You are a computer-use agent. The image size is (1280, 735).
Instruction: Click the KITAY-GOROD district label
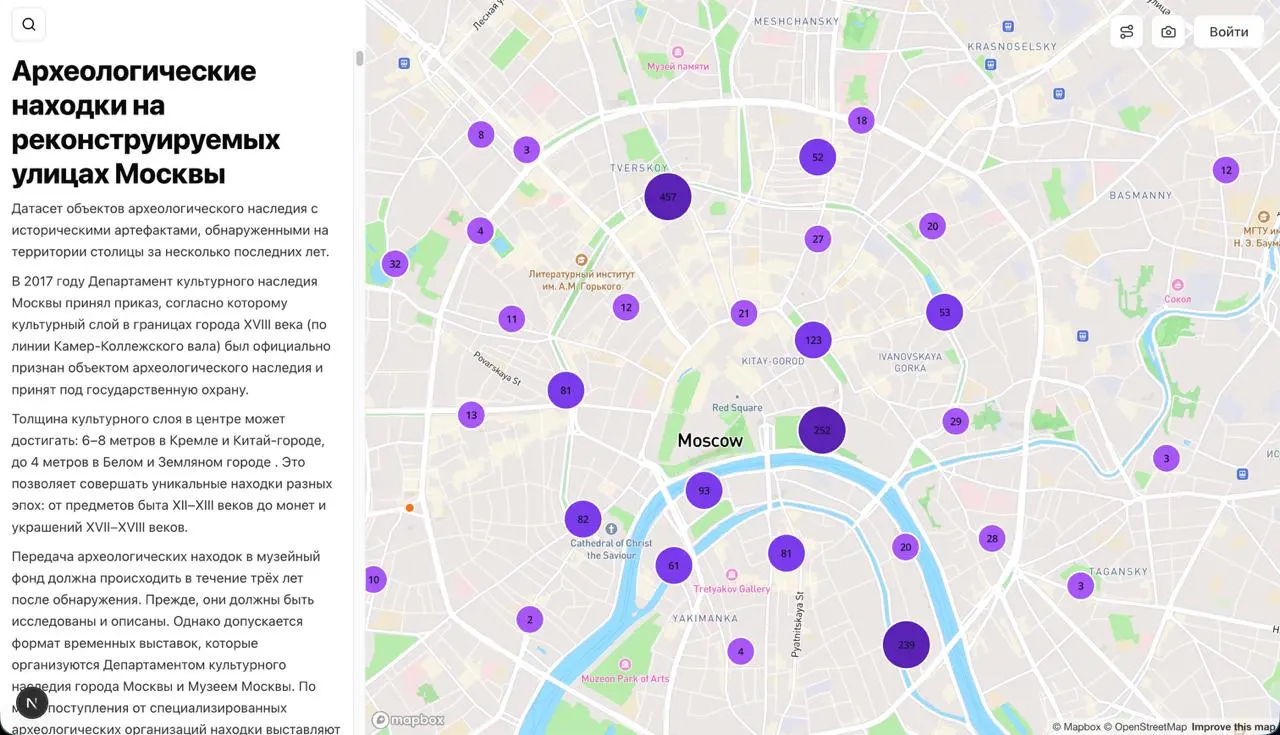click(x=773, y=361)
